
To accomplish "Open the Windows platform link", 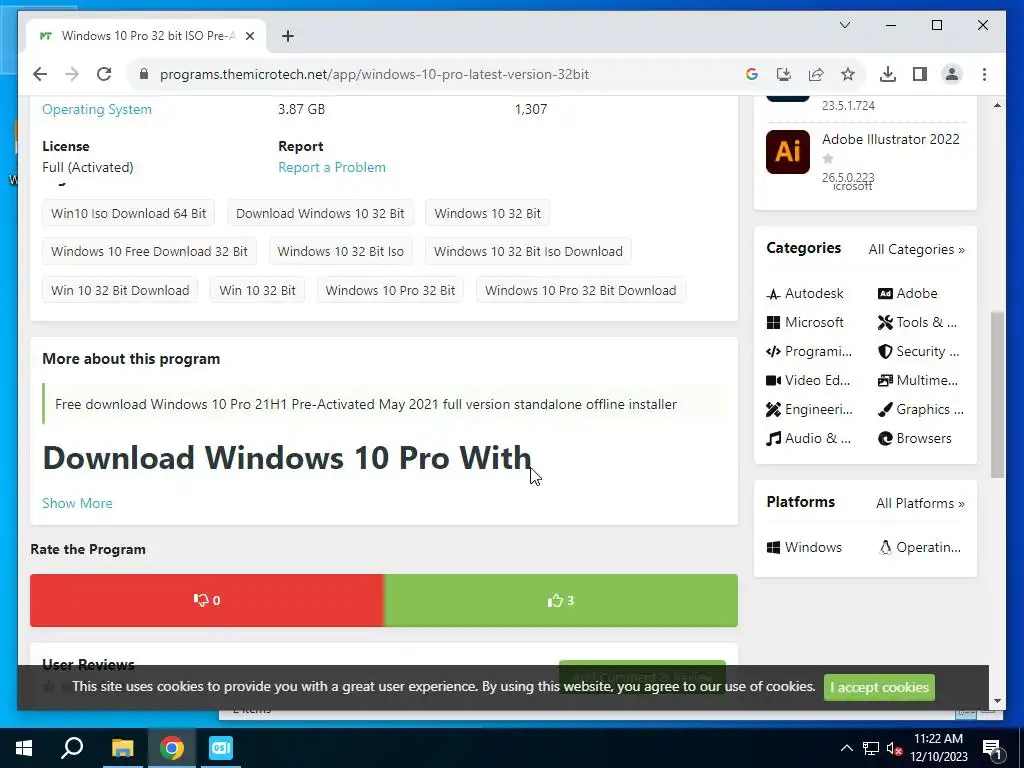I will coord(805,547).
